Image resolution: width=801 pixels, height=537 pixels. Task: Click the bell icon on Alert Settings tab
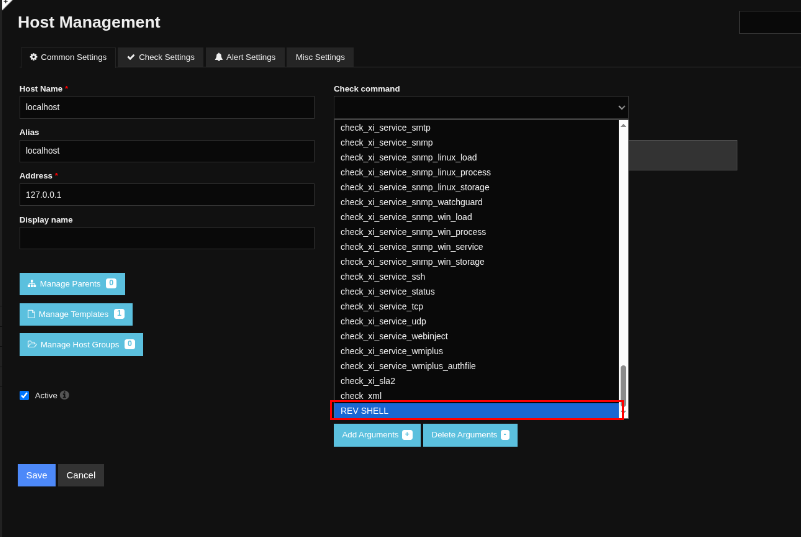coord(218,57)
